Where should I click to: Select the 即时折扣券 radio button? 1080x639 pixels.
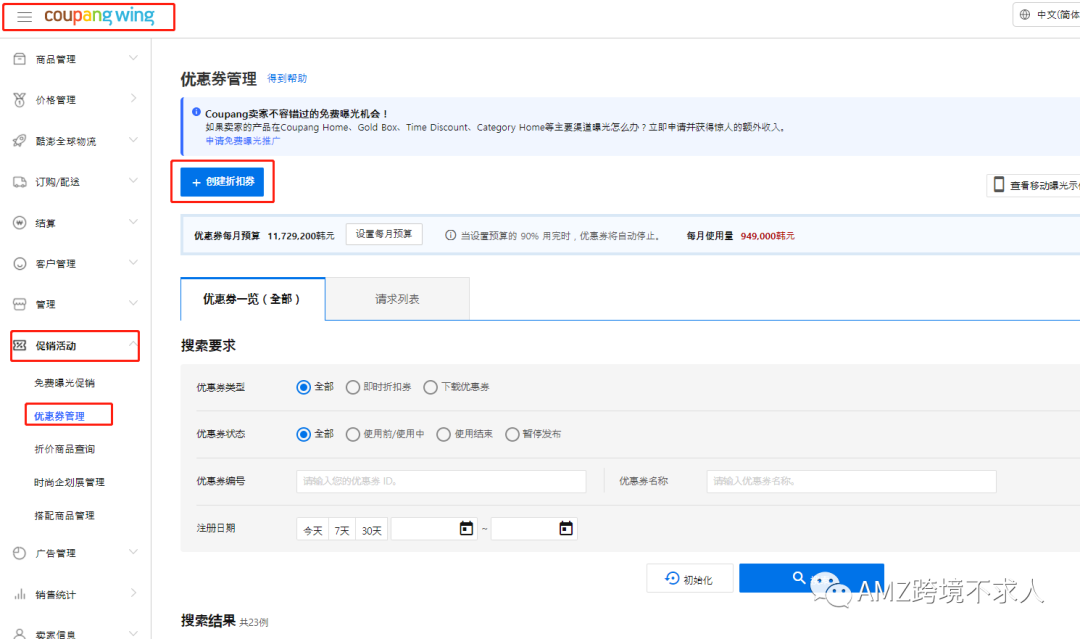tap(353, 387)
